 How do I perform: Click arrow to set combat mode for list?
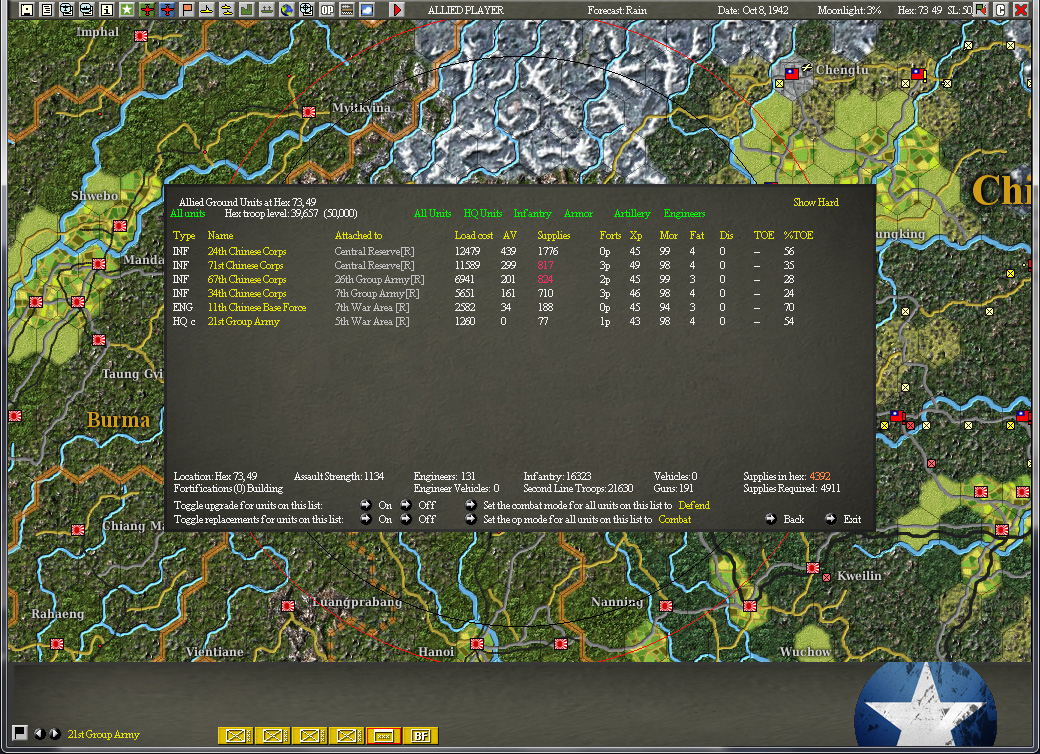(x=471, y=505)
